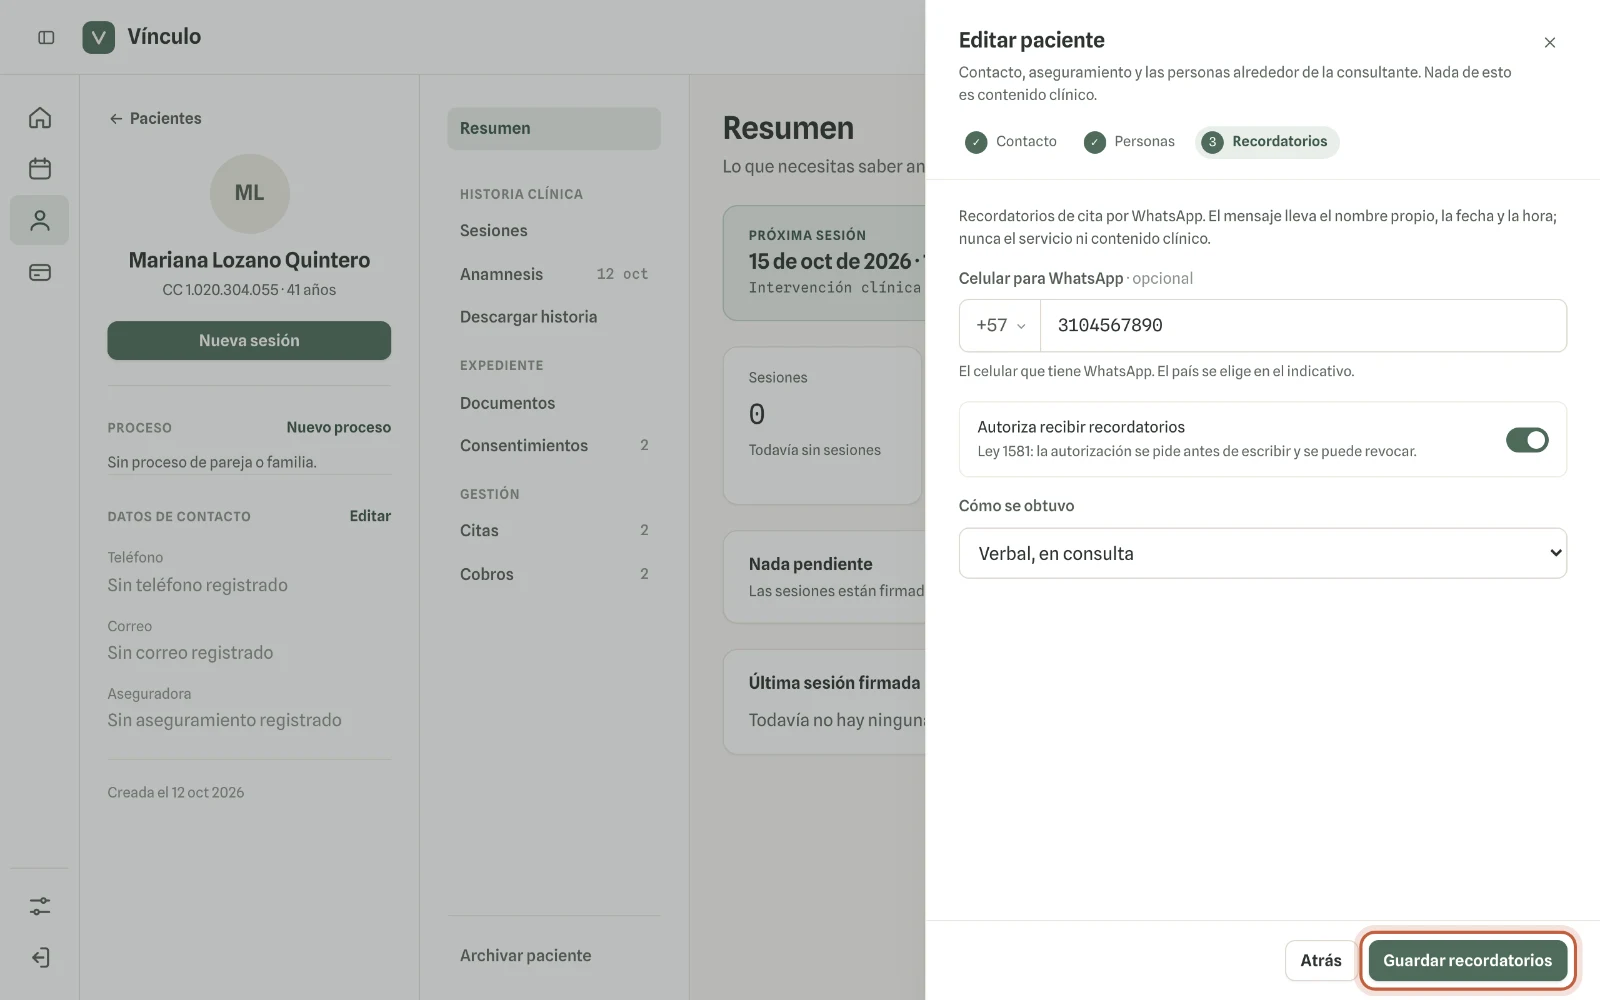This screenshot has width=1600, height=1000.
Task: Select the Recordatorios step
Action: pos(1266,142)
